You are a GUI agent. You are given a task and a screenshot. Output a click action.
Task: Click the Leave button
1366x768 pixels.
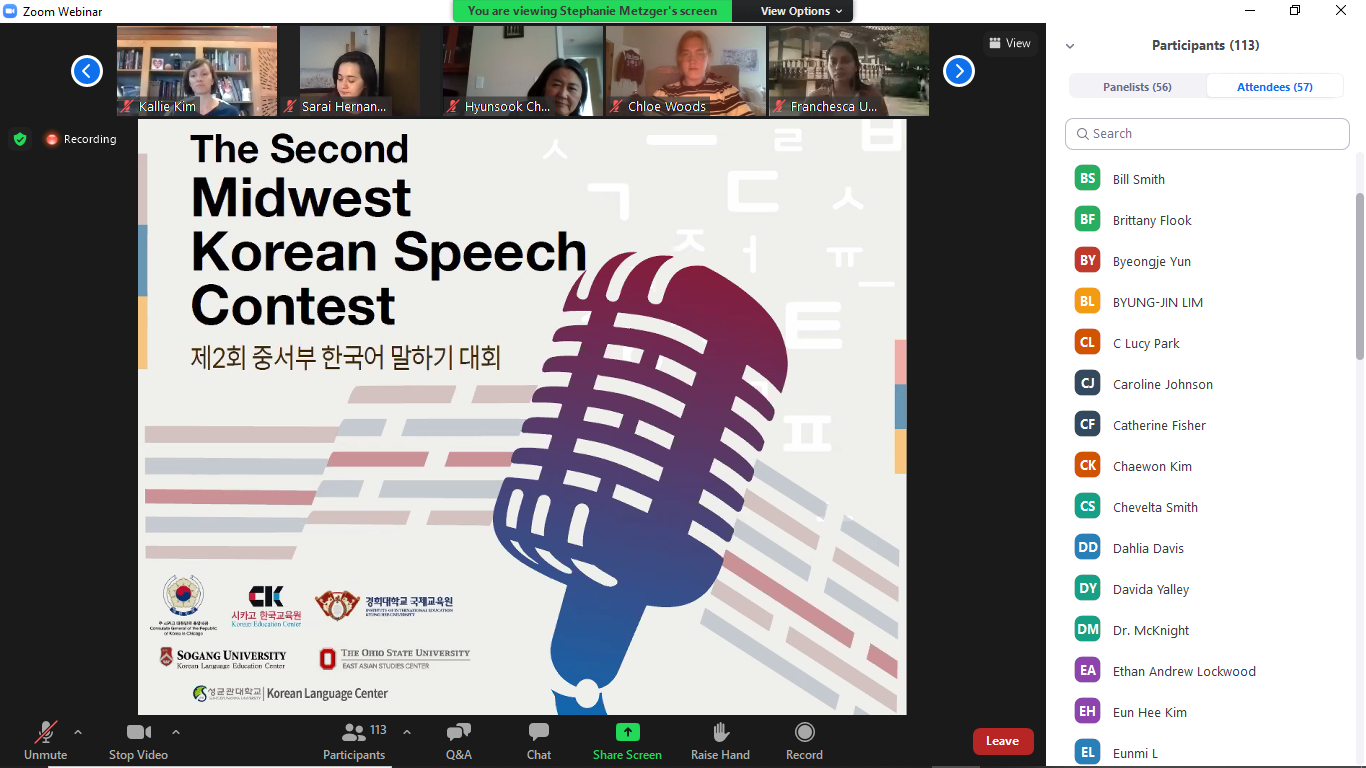1003,741
